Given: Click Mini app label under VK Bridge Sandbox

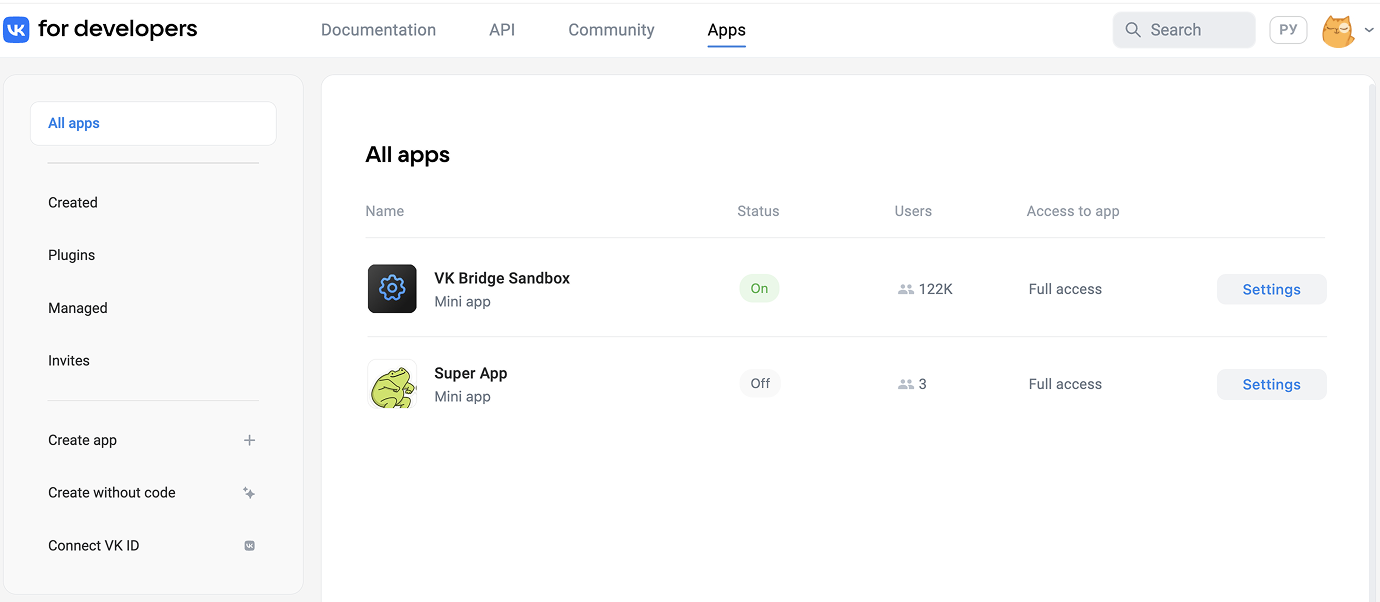Looking at the screenshot, I should [x=462, y=301].
